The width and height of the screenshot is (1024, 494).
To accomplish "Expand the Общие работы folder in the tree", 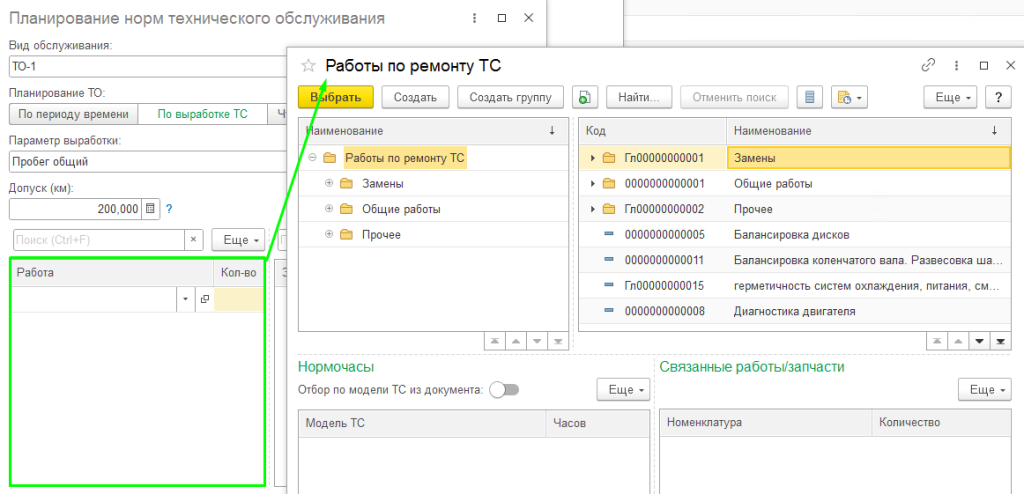I will tap(329, 209).
